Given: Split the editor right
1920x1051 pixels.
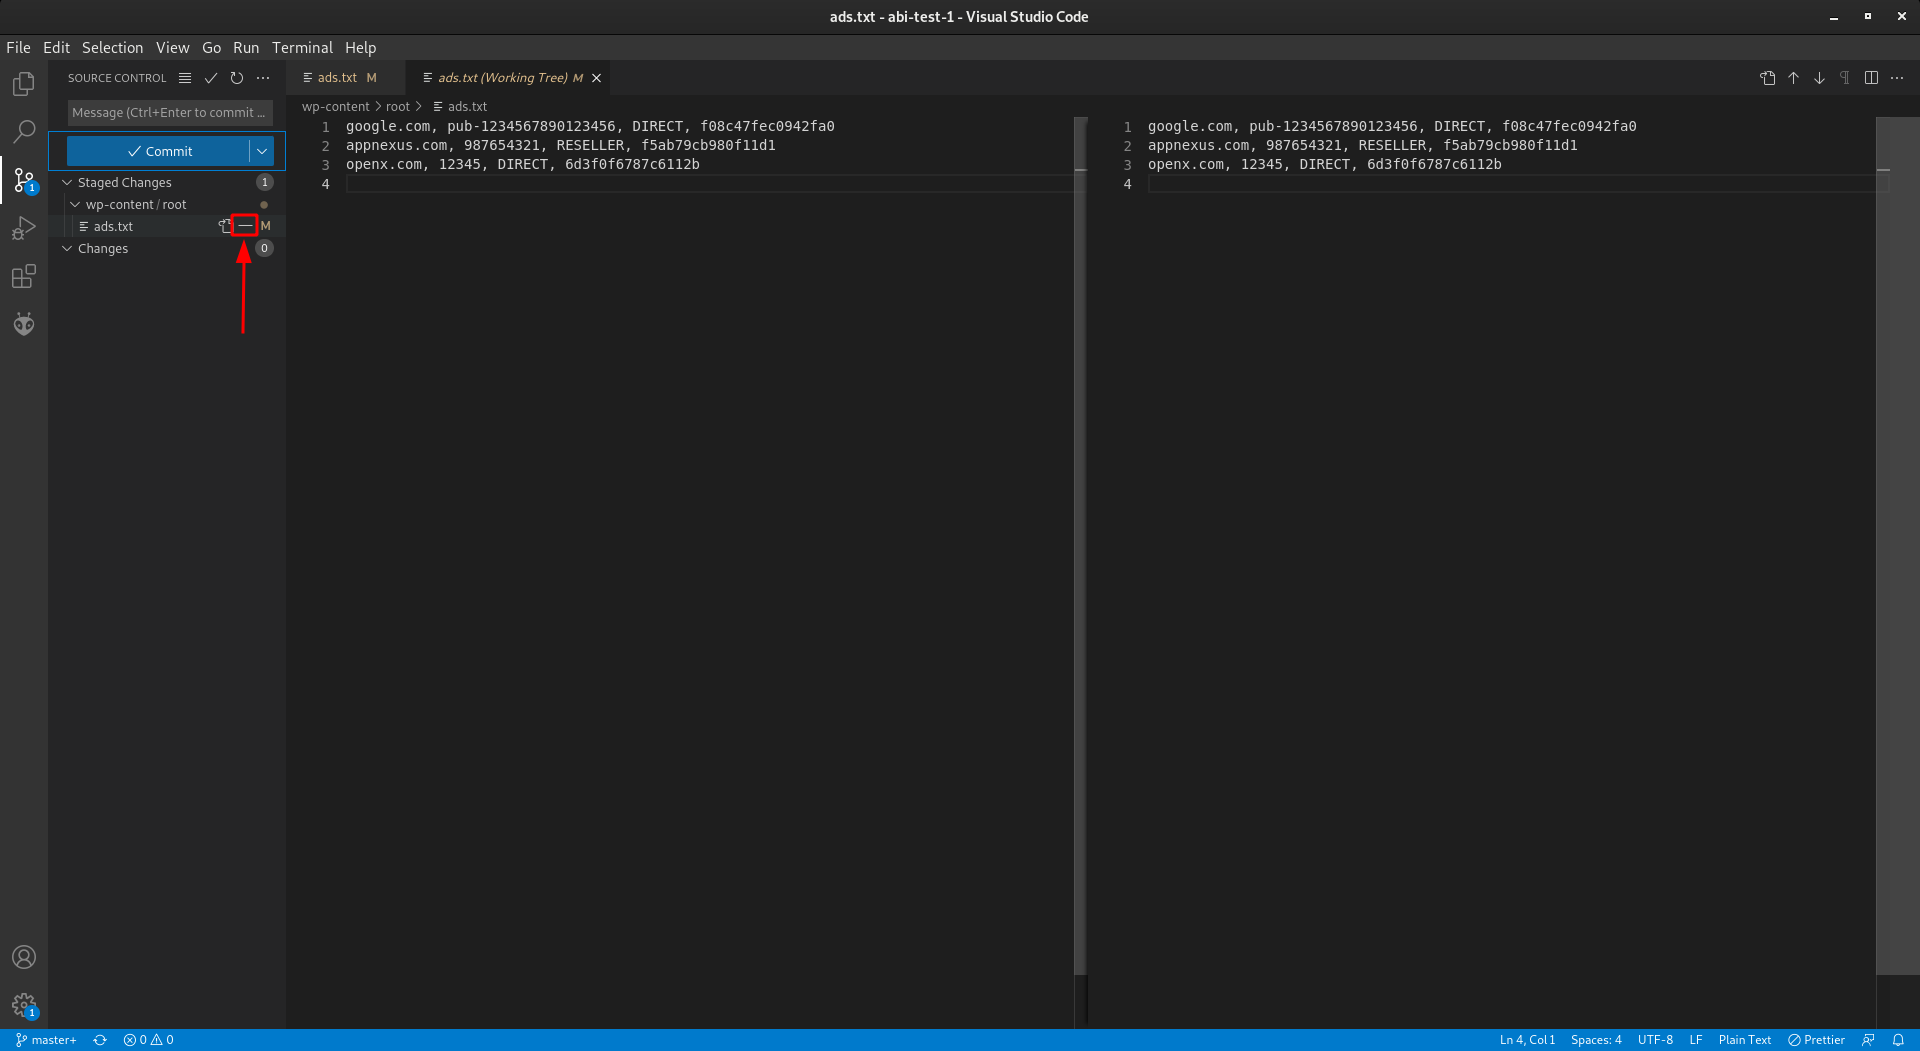Looking at the screenshot, I should (x=1872, y=78).
